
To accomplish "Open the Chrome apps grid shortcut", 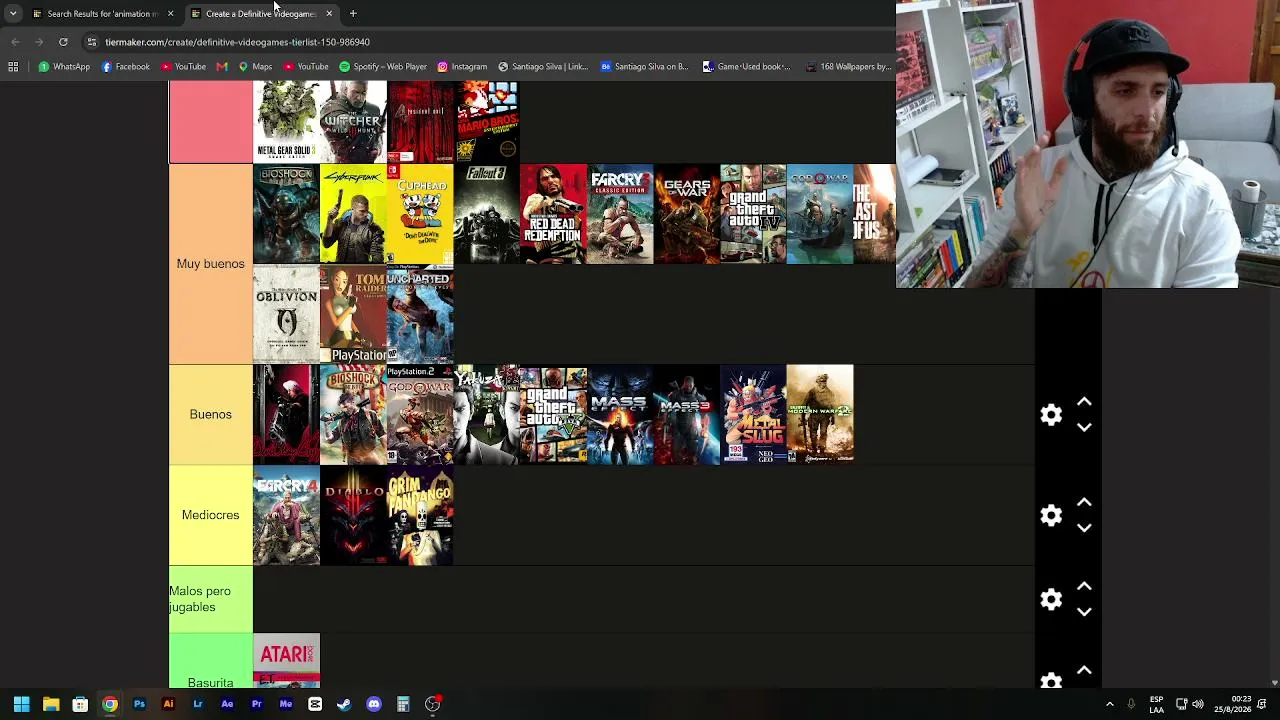I will 13,67.
